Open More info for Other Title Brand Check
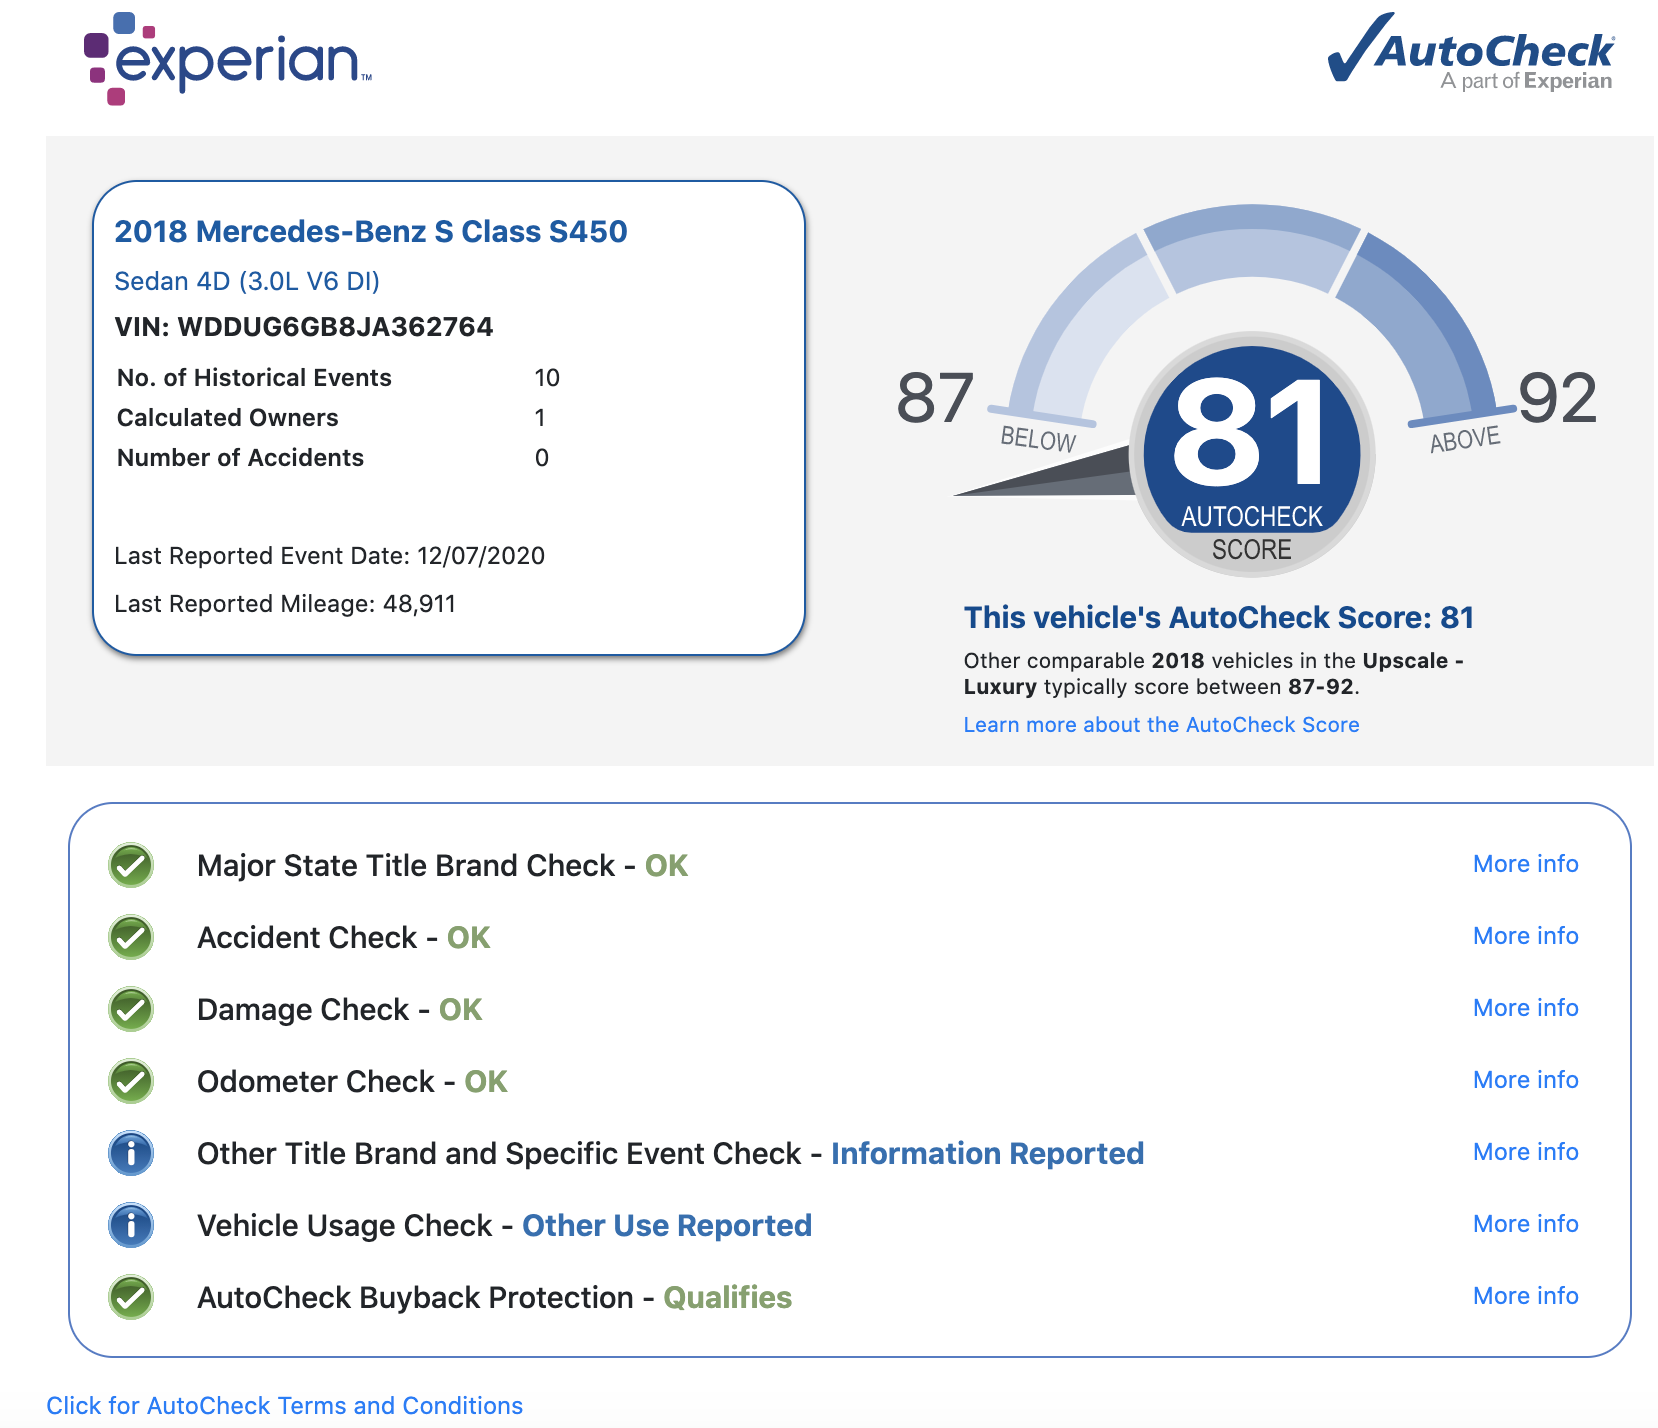This screenshot has height=1428, width=1658. [1525, 1152]
